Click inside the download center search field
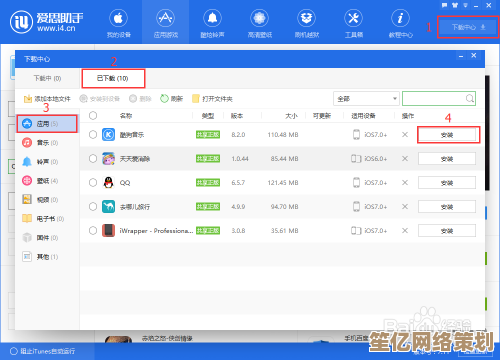The image size is (500, 360). (x=439, y=99)
